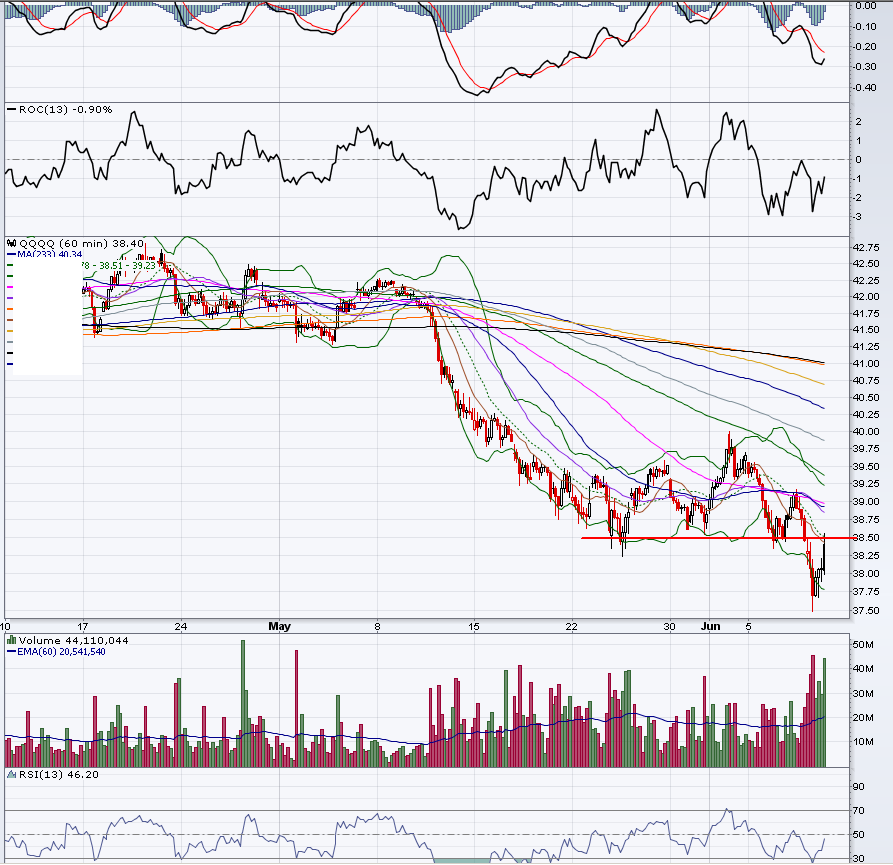Click the "50M" volume axis label
Viewport: 893px width, 865px height.
(863, 645)
